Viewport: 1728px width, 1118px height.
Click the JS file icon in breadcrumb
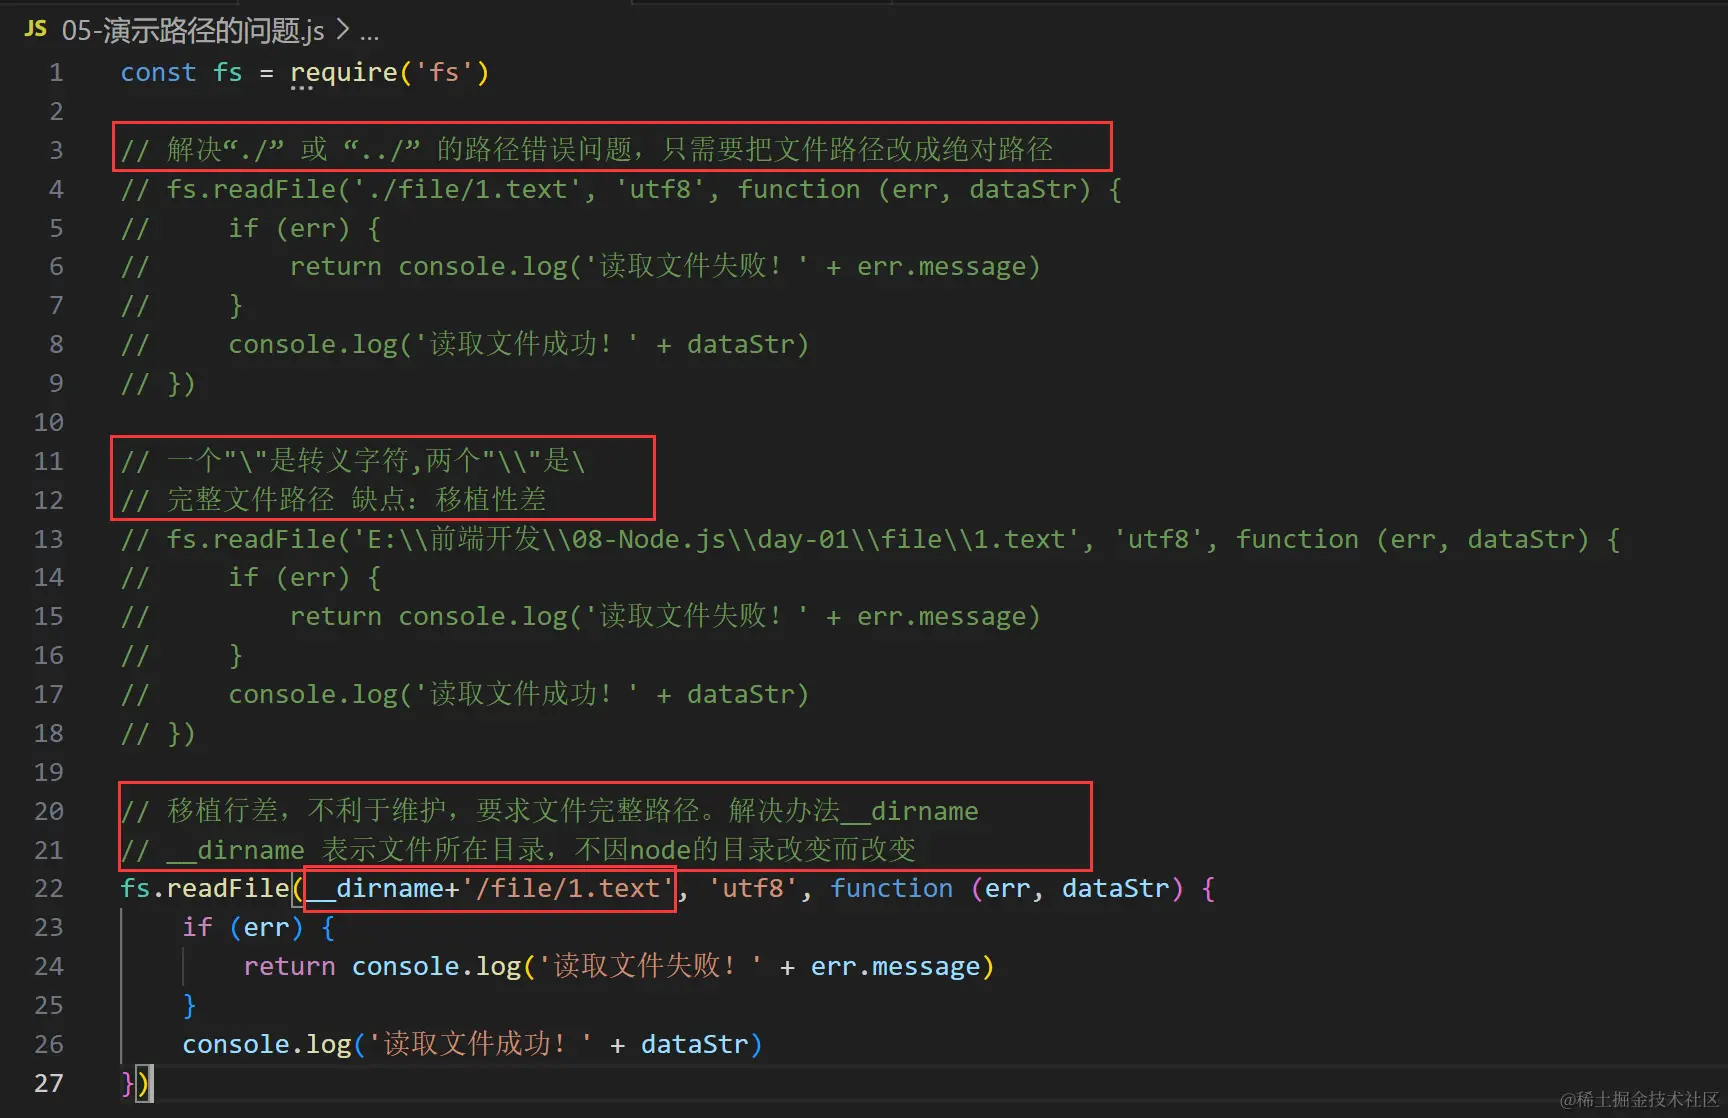pos(35,29)
